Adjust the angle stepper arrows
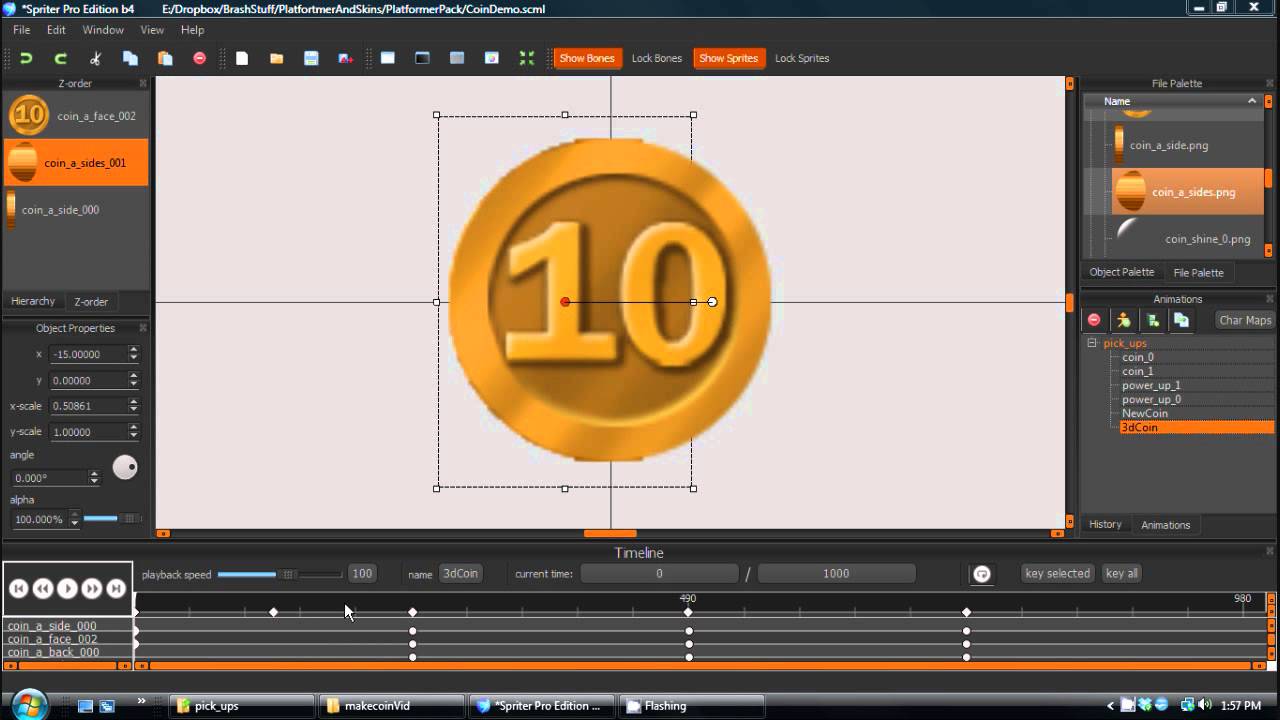The height and width of the screenshot is (720, 1280). point(94,478)
